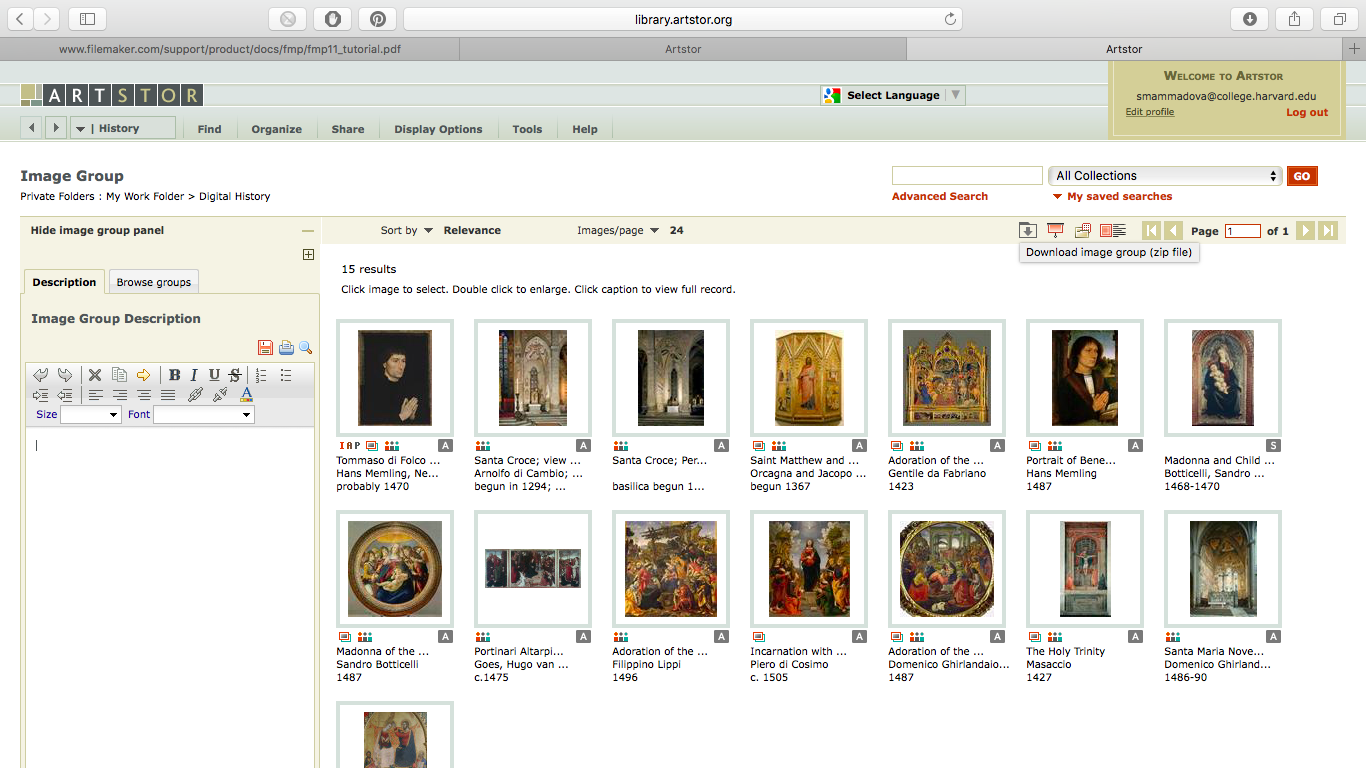Image resolution: width=1366 pixels, height=768 pixels.
Task: Redo in the description editor
Action: (x=64, y=375)
